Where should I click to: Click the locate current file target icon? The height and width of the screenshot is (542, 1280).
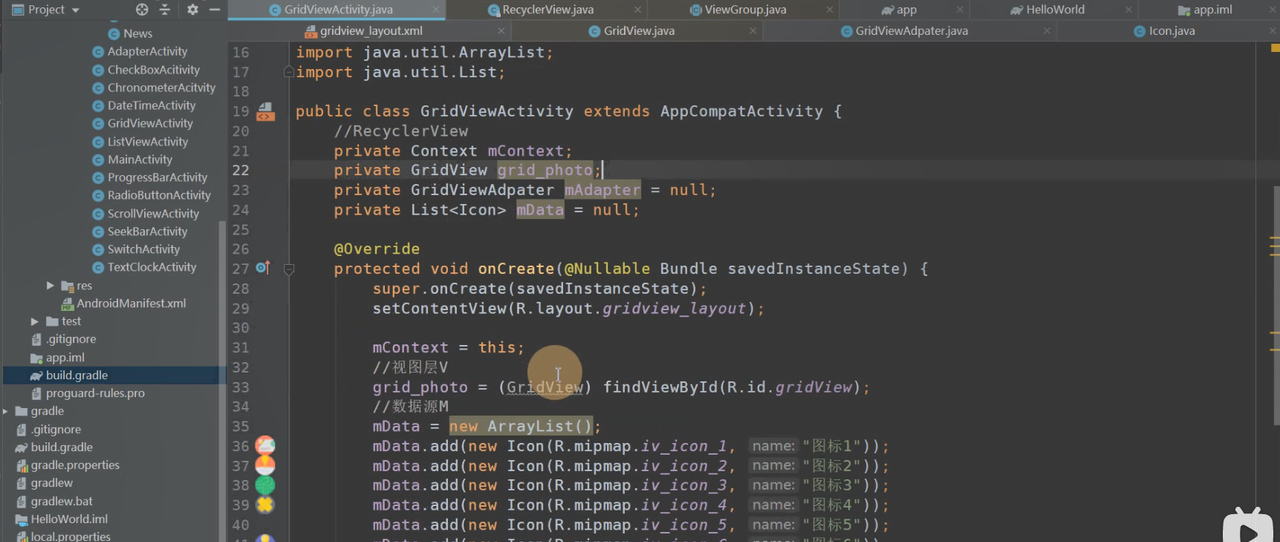(x=142, y=10)
